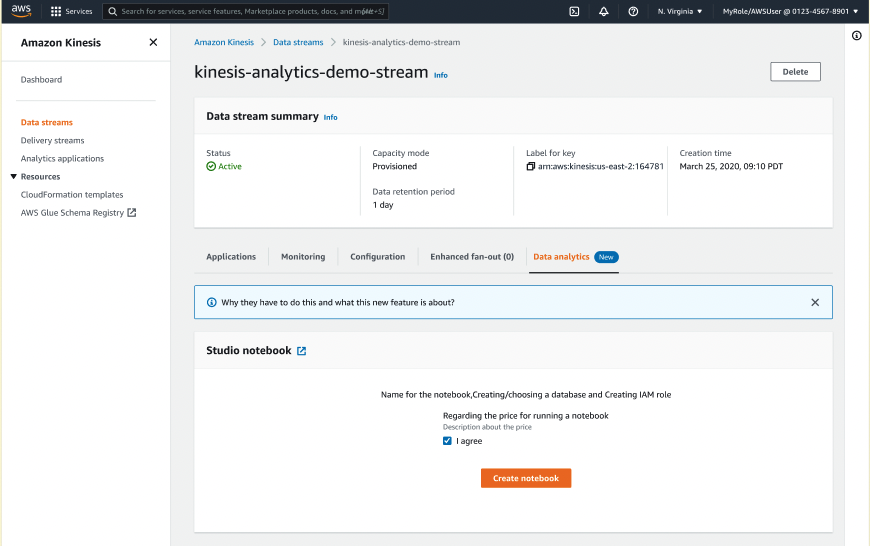Open the Services grid menu

pos(71,11)
